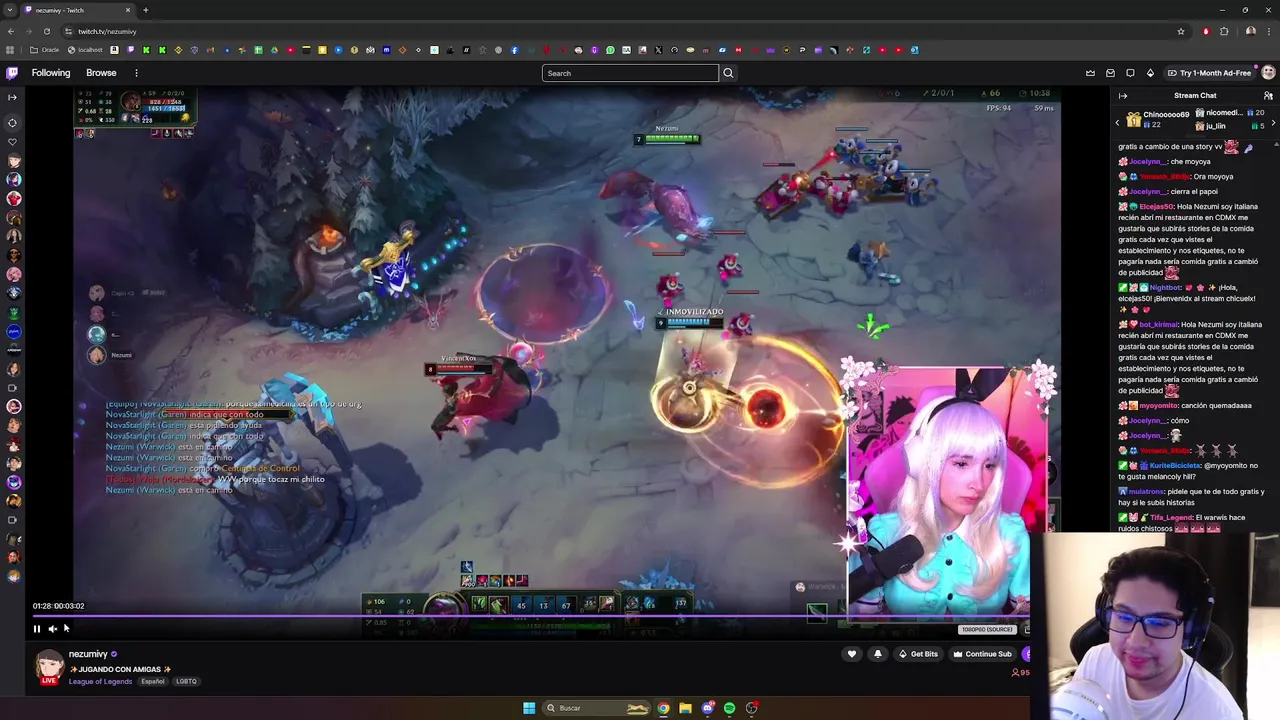Click the browser back arrow
The height and width of the screenshot is (720, 1280).
[10, 31]
